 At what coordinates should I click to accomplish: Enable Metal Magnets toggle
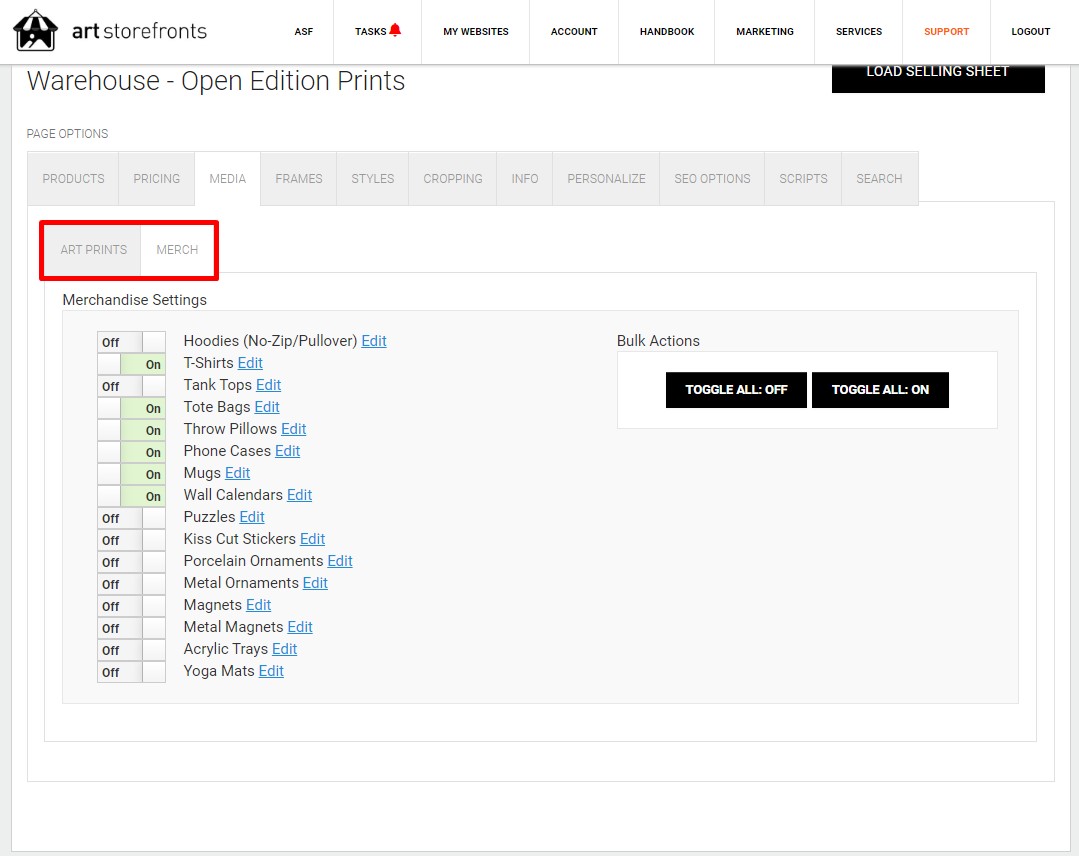(131, 628)
